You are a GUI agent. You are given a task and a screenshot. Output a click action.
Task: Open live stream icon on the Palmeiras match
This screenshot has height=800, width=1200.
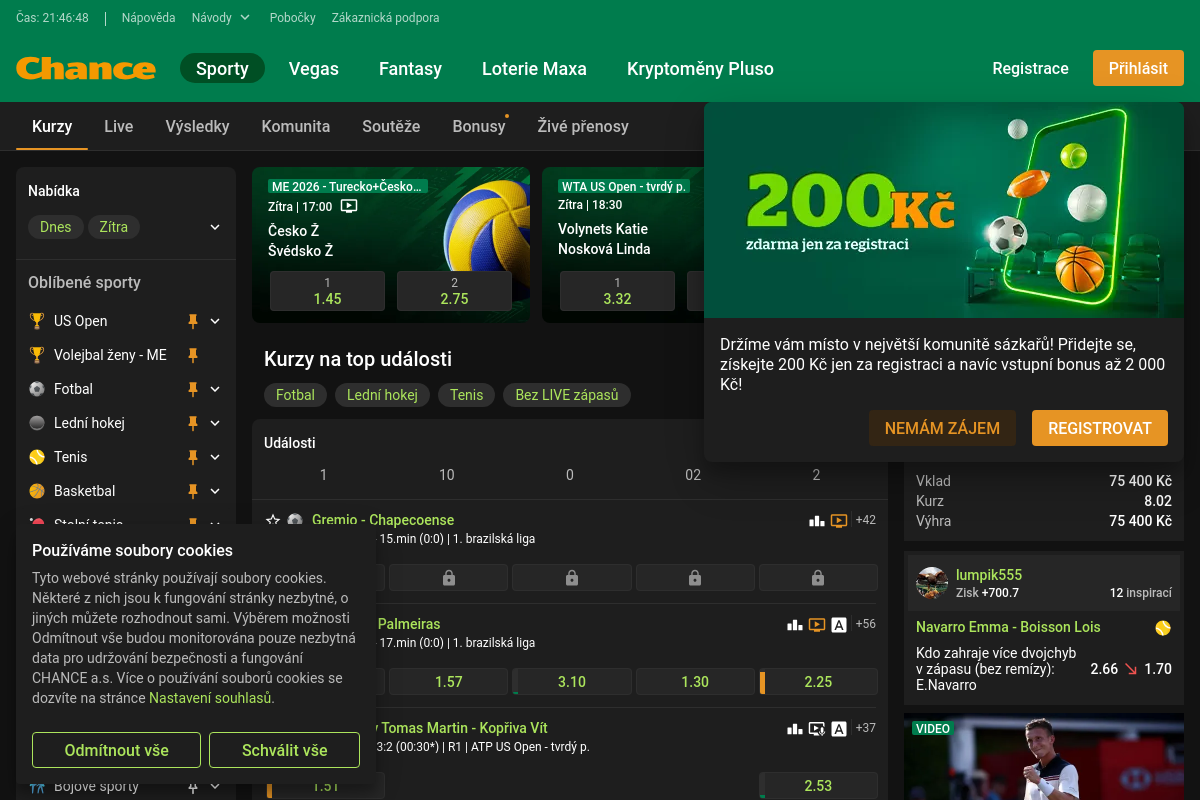tap(817, 624)
